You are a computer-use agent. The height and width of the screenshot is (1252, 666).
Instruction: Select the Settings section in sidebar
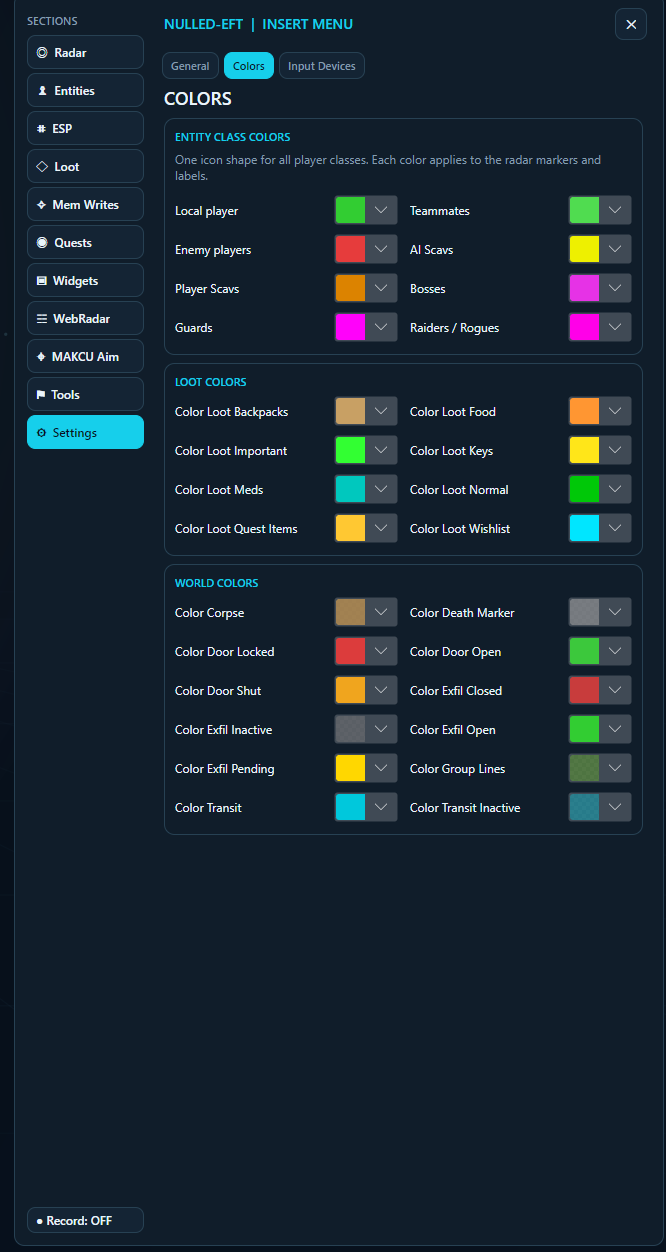pyautogui.click(x=85, y=432)
